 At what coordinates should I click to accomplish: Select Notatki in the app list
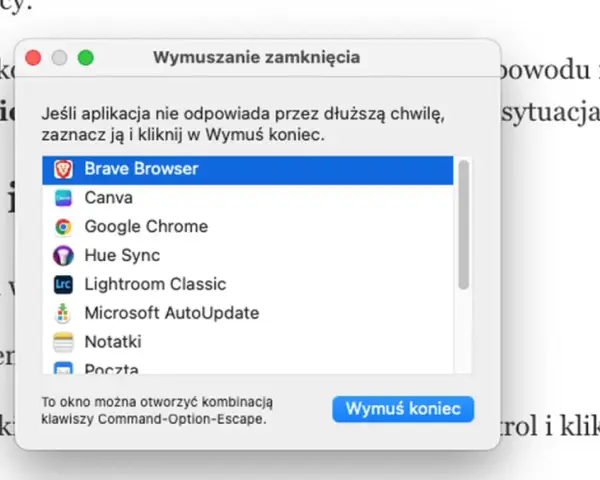click(248, 342)
